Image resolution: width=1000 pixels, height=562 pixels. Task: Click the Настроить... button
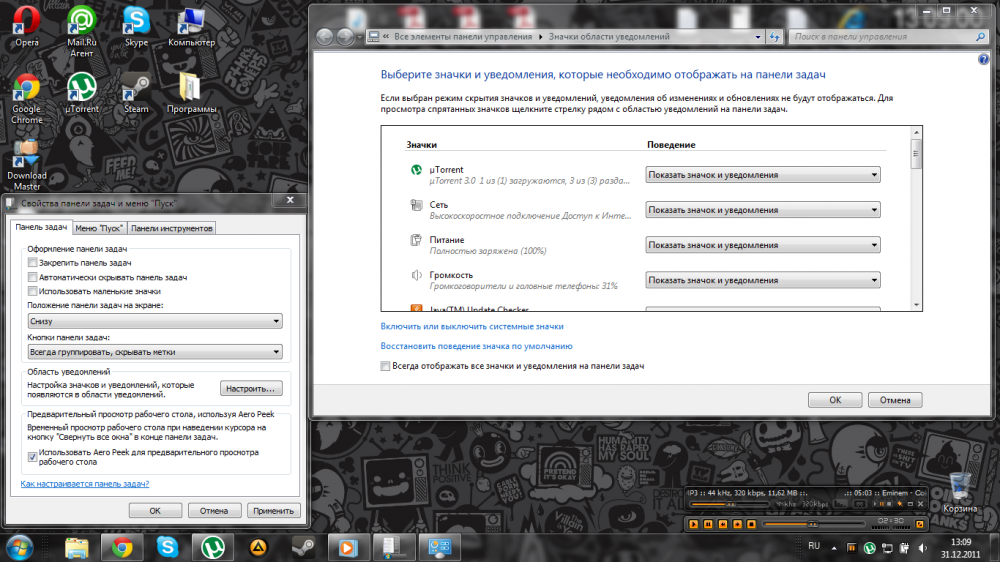(x=251, y=388)
